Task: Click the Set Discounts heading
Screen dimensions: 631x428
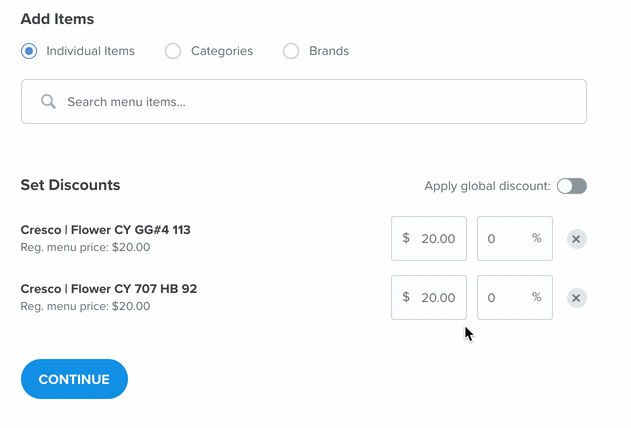Action: tap(70, 185)
